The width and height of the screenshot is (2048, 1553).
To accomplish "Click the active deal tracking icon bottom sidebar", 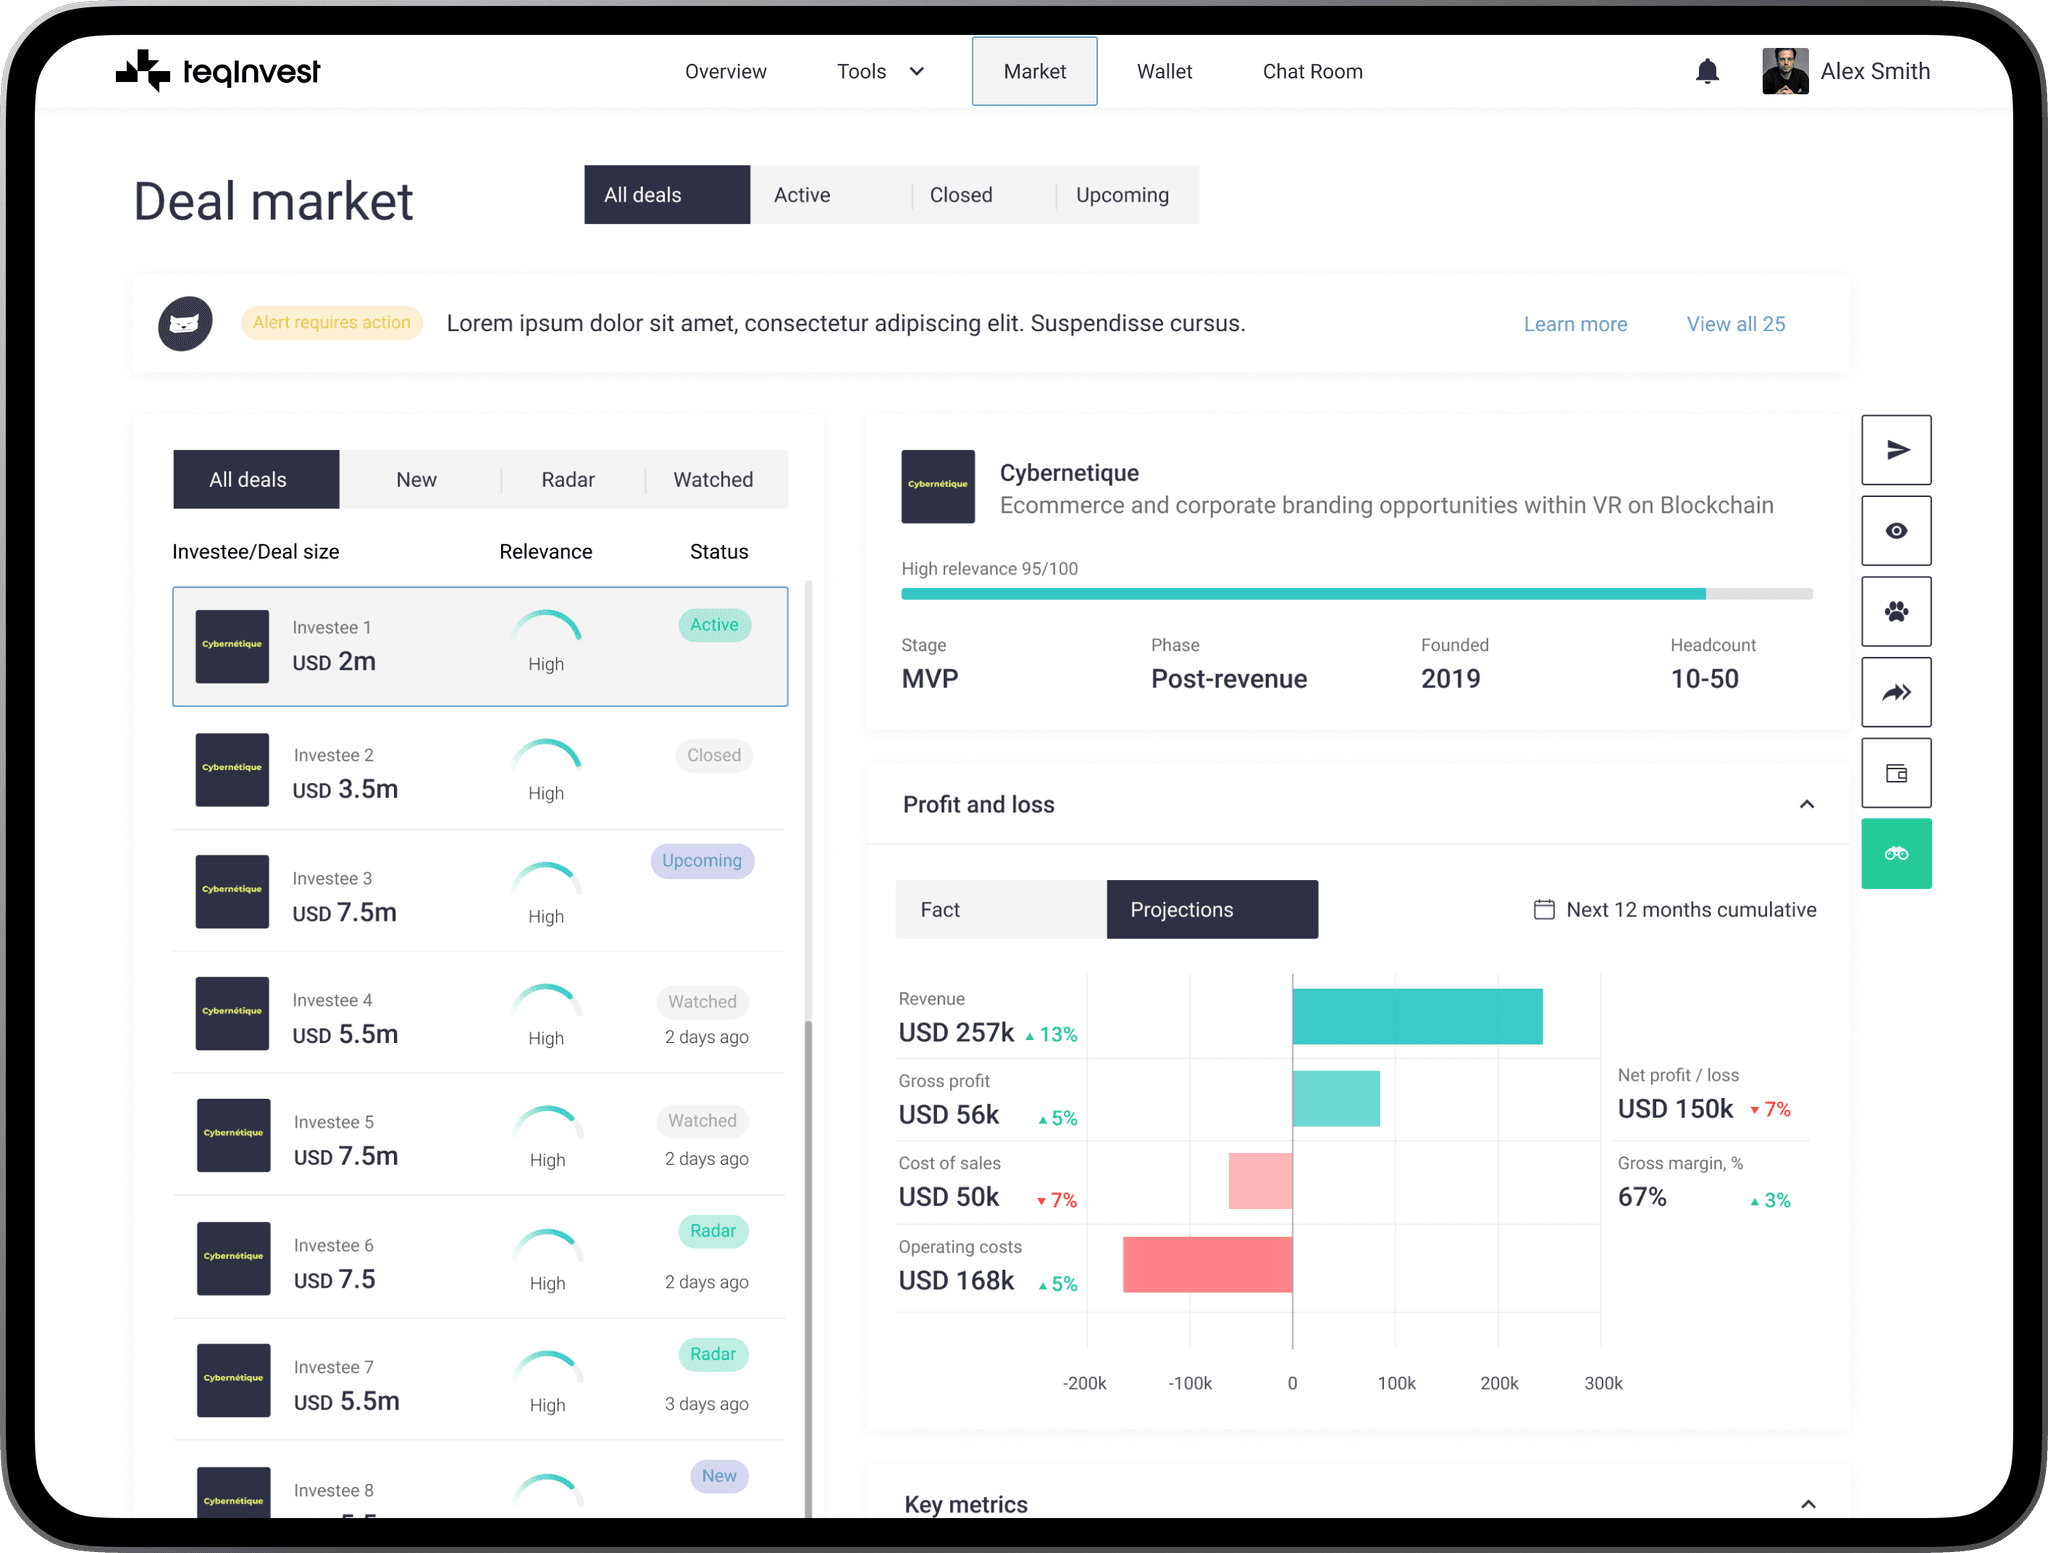I will [1895, 852].
